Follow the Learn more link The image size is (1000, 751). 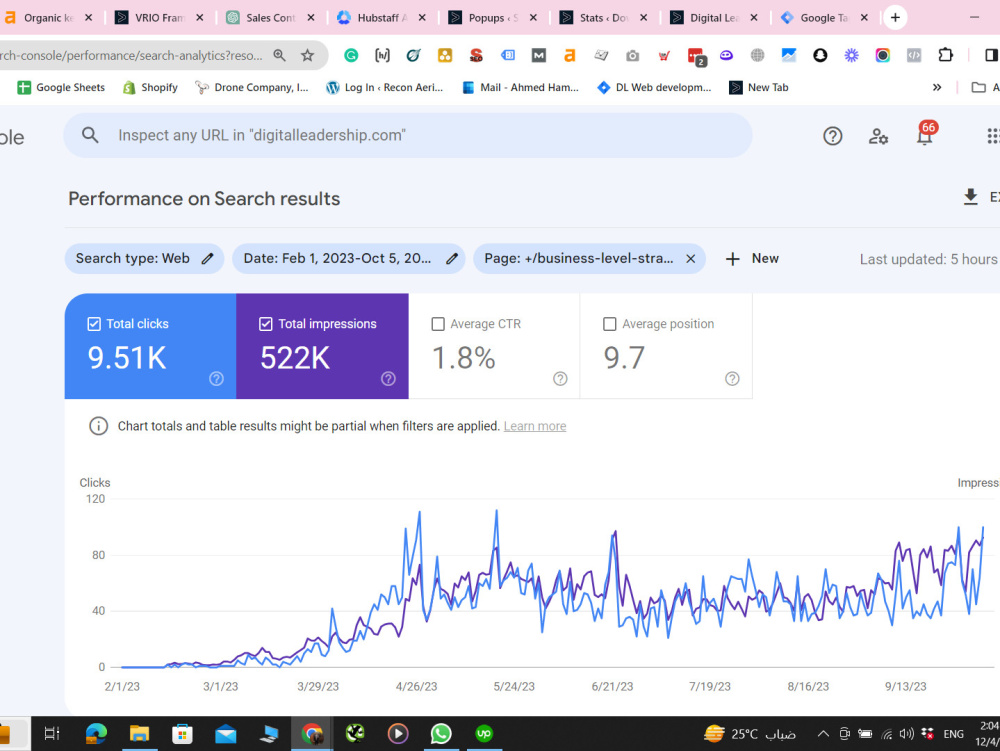[x=534, y=427]
